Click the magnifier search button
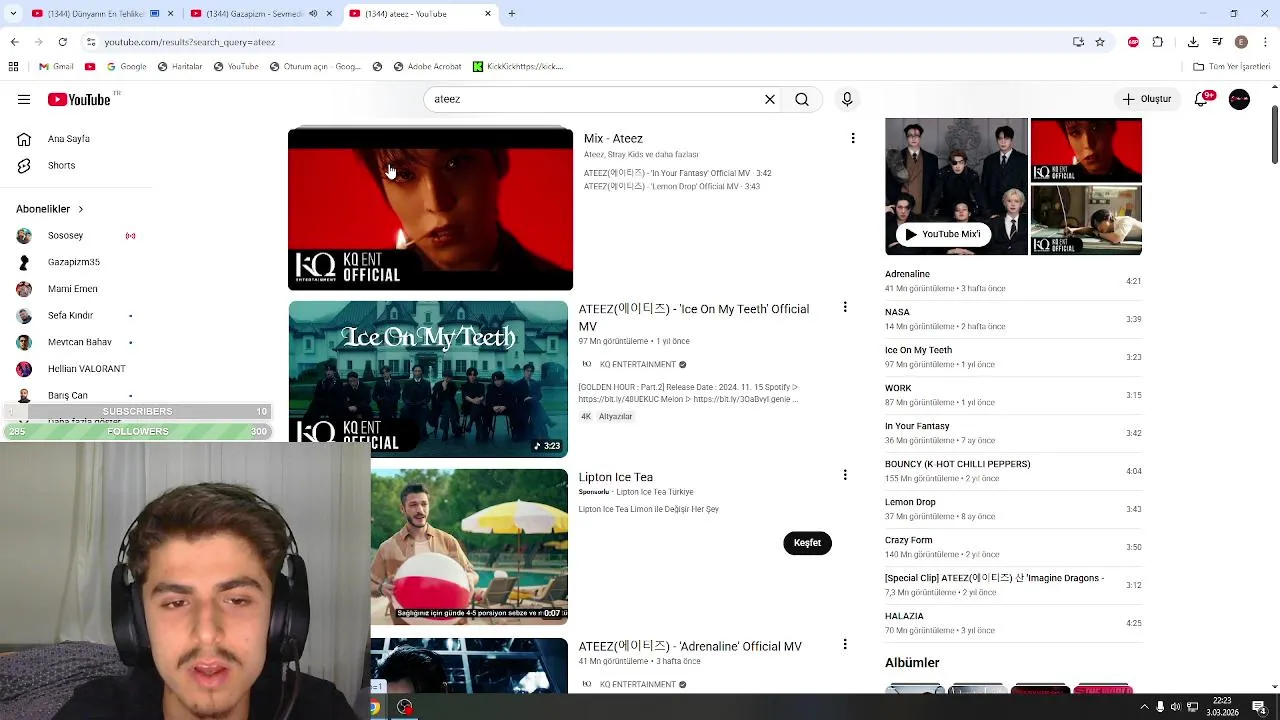1280x720 pixels. 802,99
